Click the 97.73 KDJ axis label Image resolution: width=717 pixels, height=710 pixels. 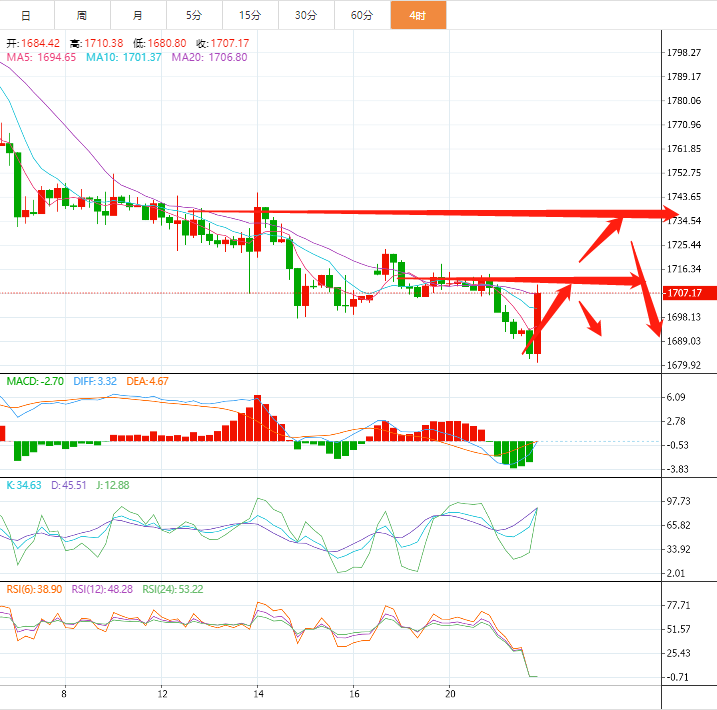tap(679, 501)
